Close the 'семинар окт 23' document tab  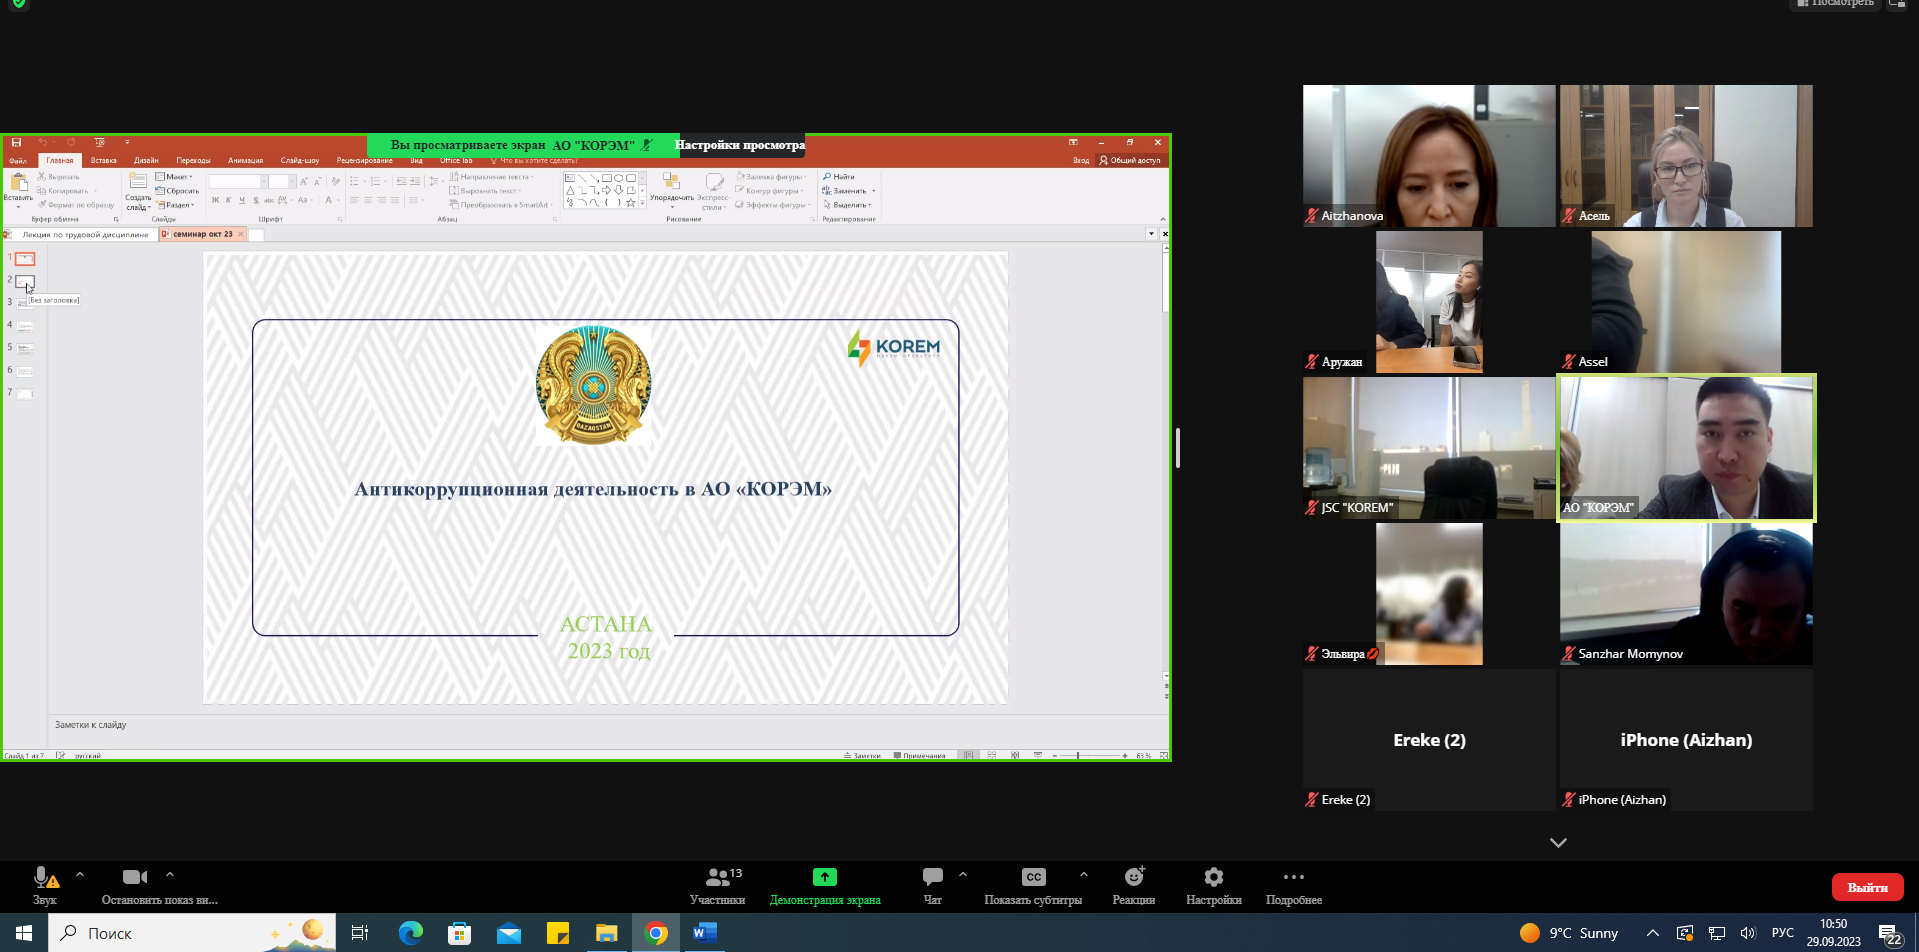(x=241, y=234)
